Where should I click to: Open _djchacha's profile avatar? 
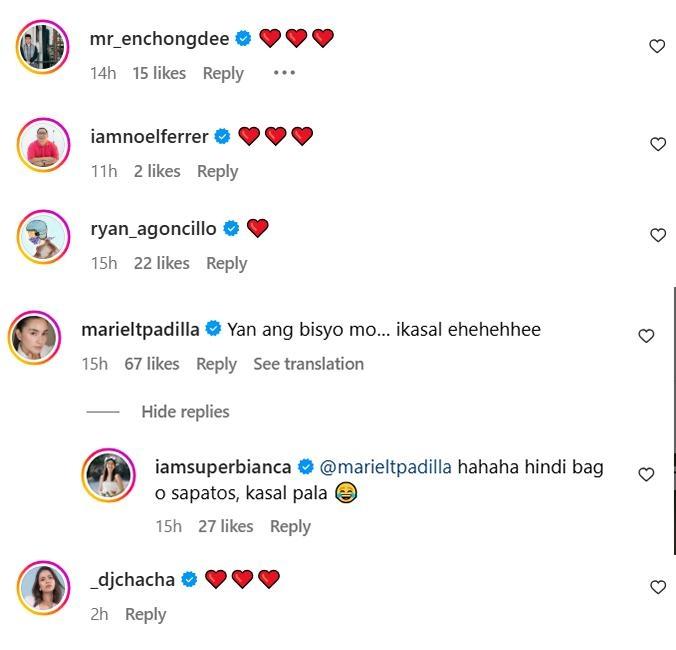pos(43,588)
